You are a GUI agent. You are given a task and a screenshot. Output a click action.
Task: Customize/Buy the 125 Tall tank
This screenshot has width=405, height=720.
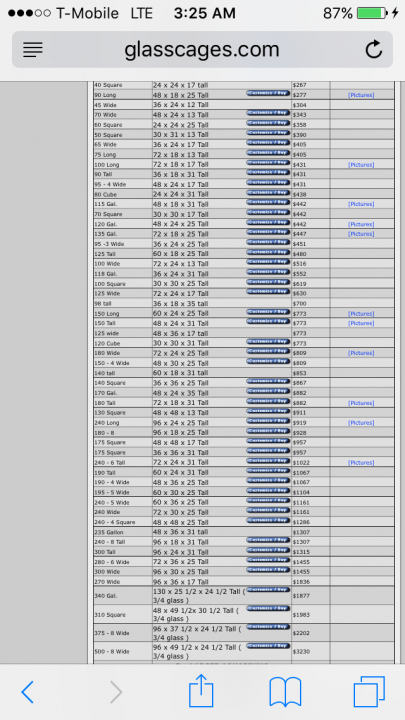[268, 252]
